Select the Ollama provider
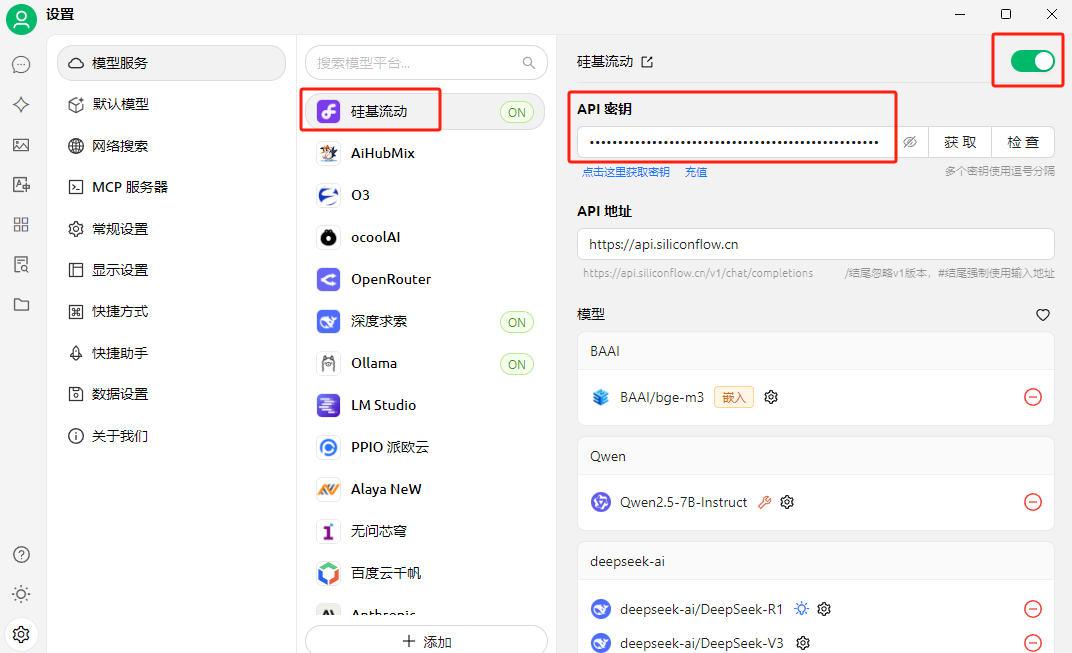This screenshot has width=1072, height=653. 425,363
